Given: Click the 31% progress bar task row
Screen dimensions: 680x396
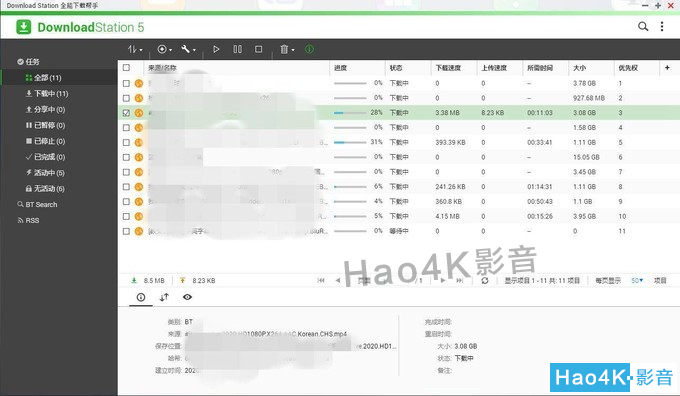Looking at the screenshot, I should point(399,142).
